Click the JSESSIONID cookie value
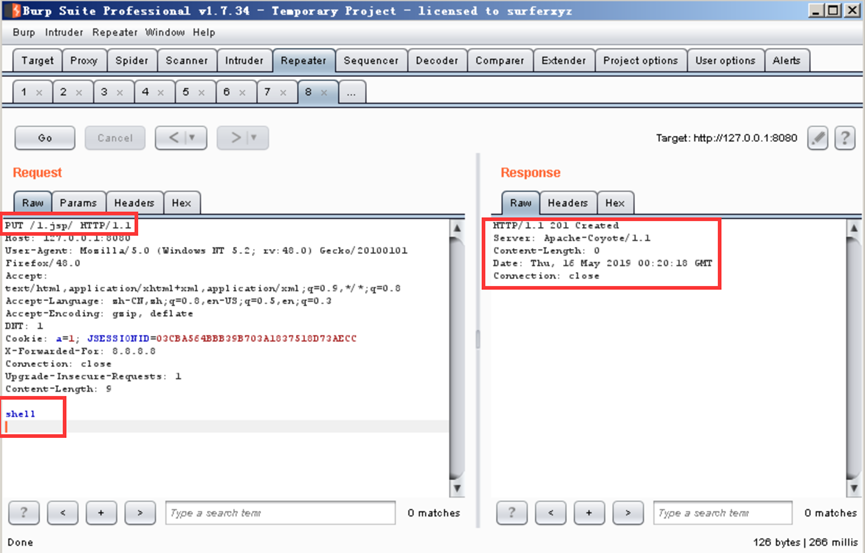 (x=257, y=338)
